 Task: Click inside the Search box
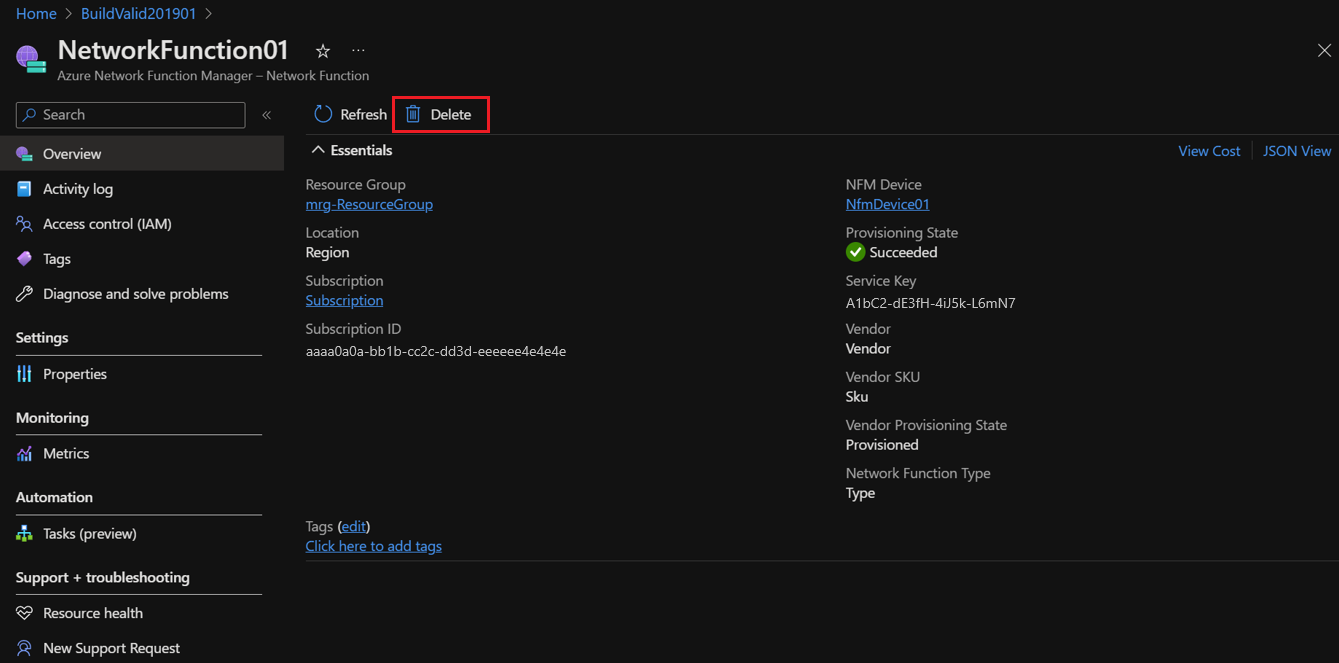(x=129, y=114)
